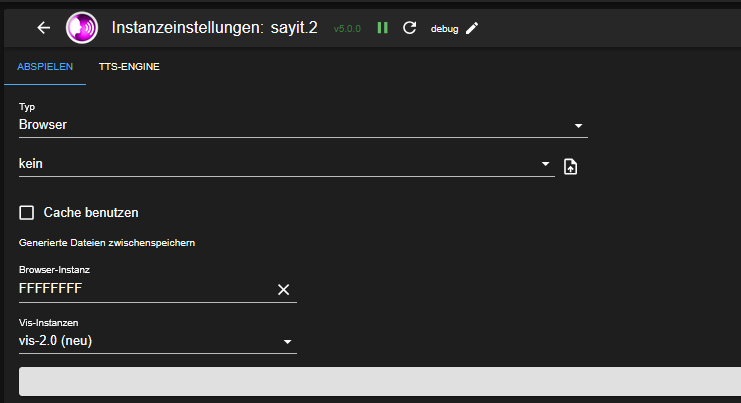The height and width of the screenshot is (403, 741).
Task: Switch to the ABSPIELEN tab
Action: 44,67
